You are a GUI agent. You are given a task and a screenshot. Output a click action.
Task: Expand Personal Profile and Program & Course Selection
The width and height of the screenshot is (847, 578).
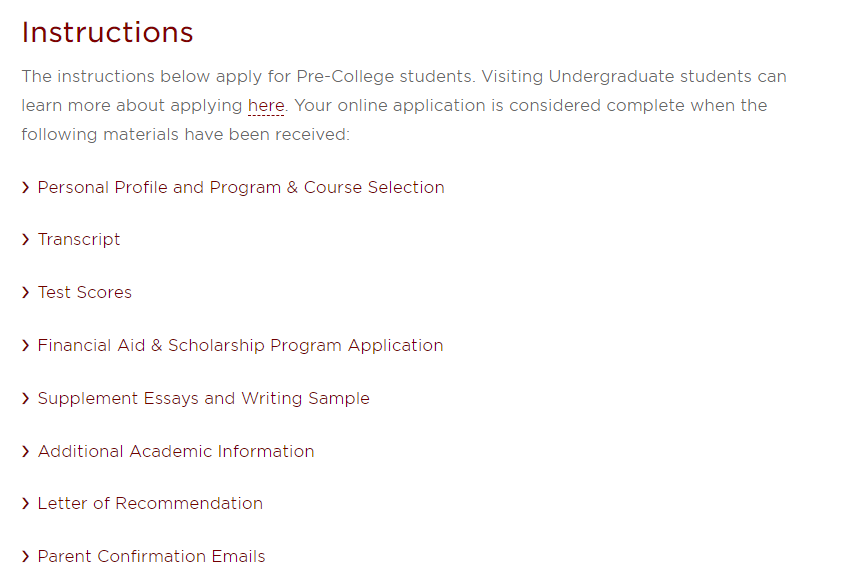241,187
